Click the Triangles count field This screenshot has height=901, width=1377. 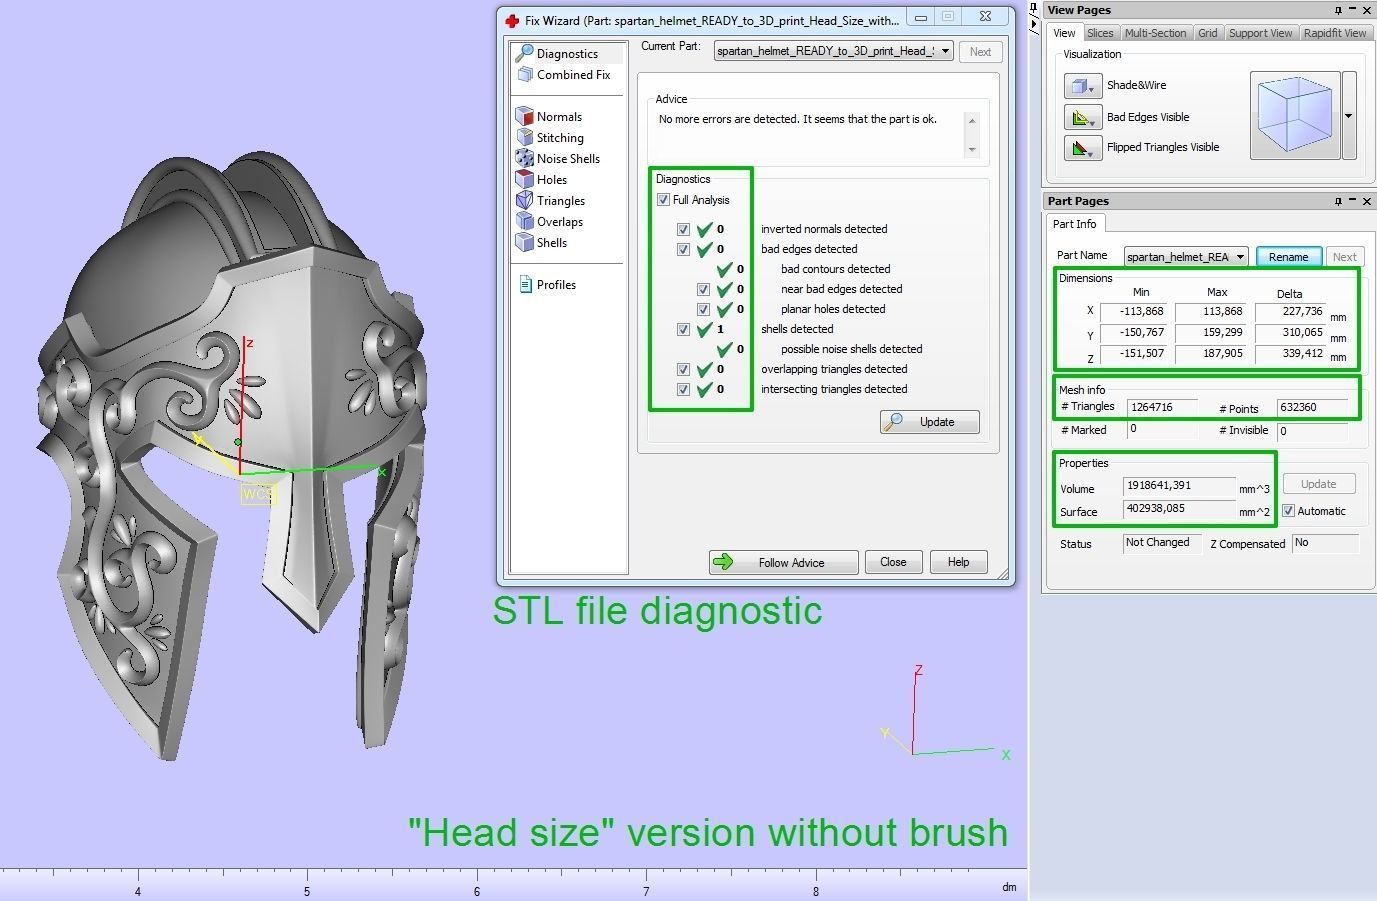[x=1162, y=407]
